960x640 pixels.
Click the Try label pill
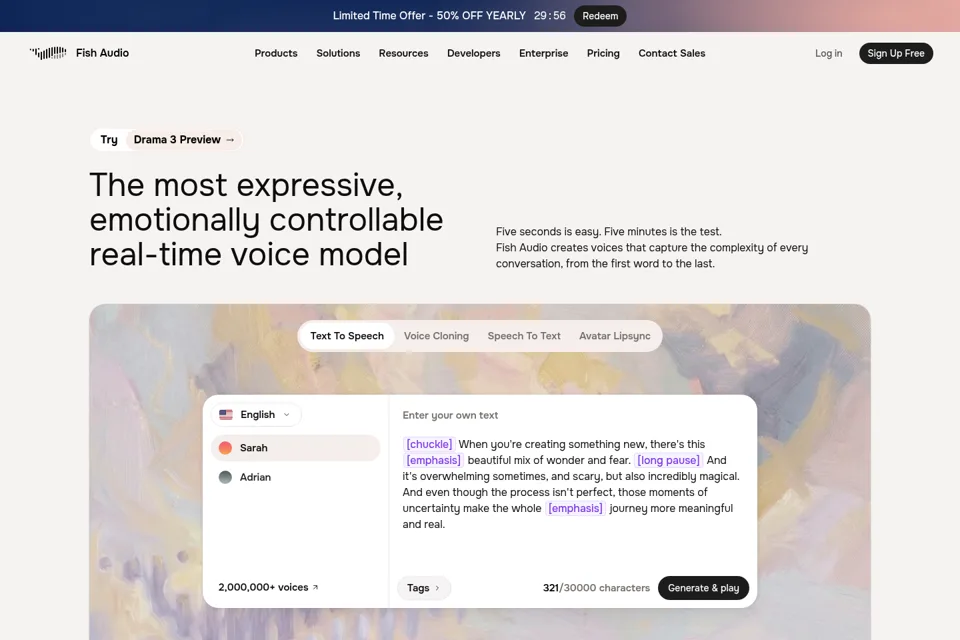[109, 140]
